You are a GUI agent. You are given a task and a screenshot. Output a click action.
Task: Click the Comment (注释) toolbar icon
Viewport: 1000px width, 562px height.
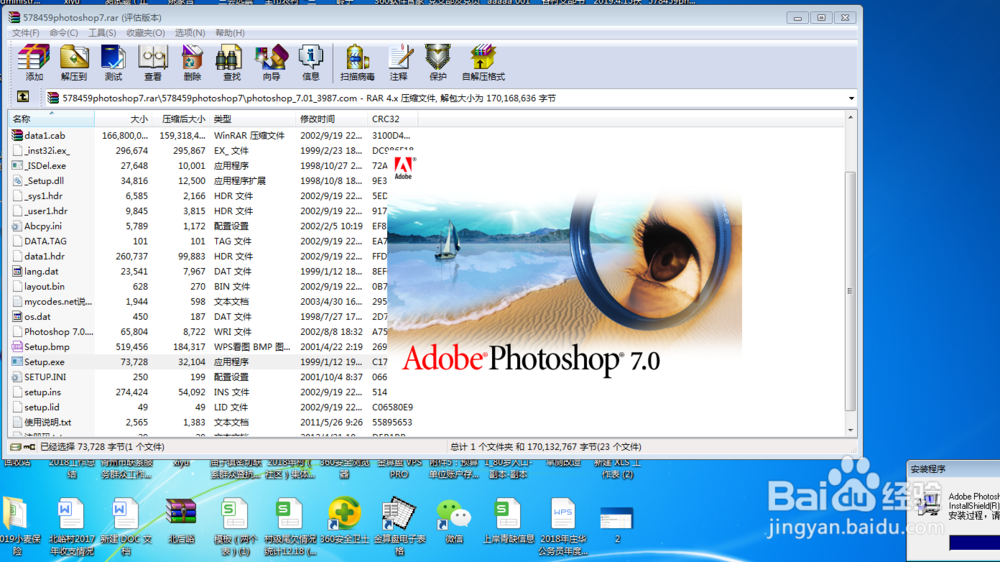point(399,63)
